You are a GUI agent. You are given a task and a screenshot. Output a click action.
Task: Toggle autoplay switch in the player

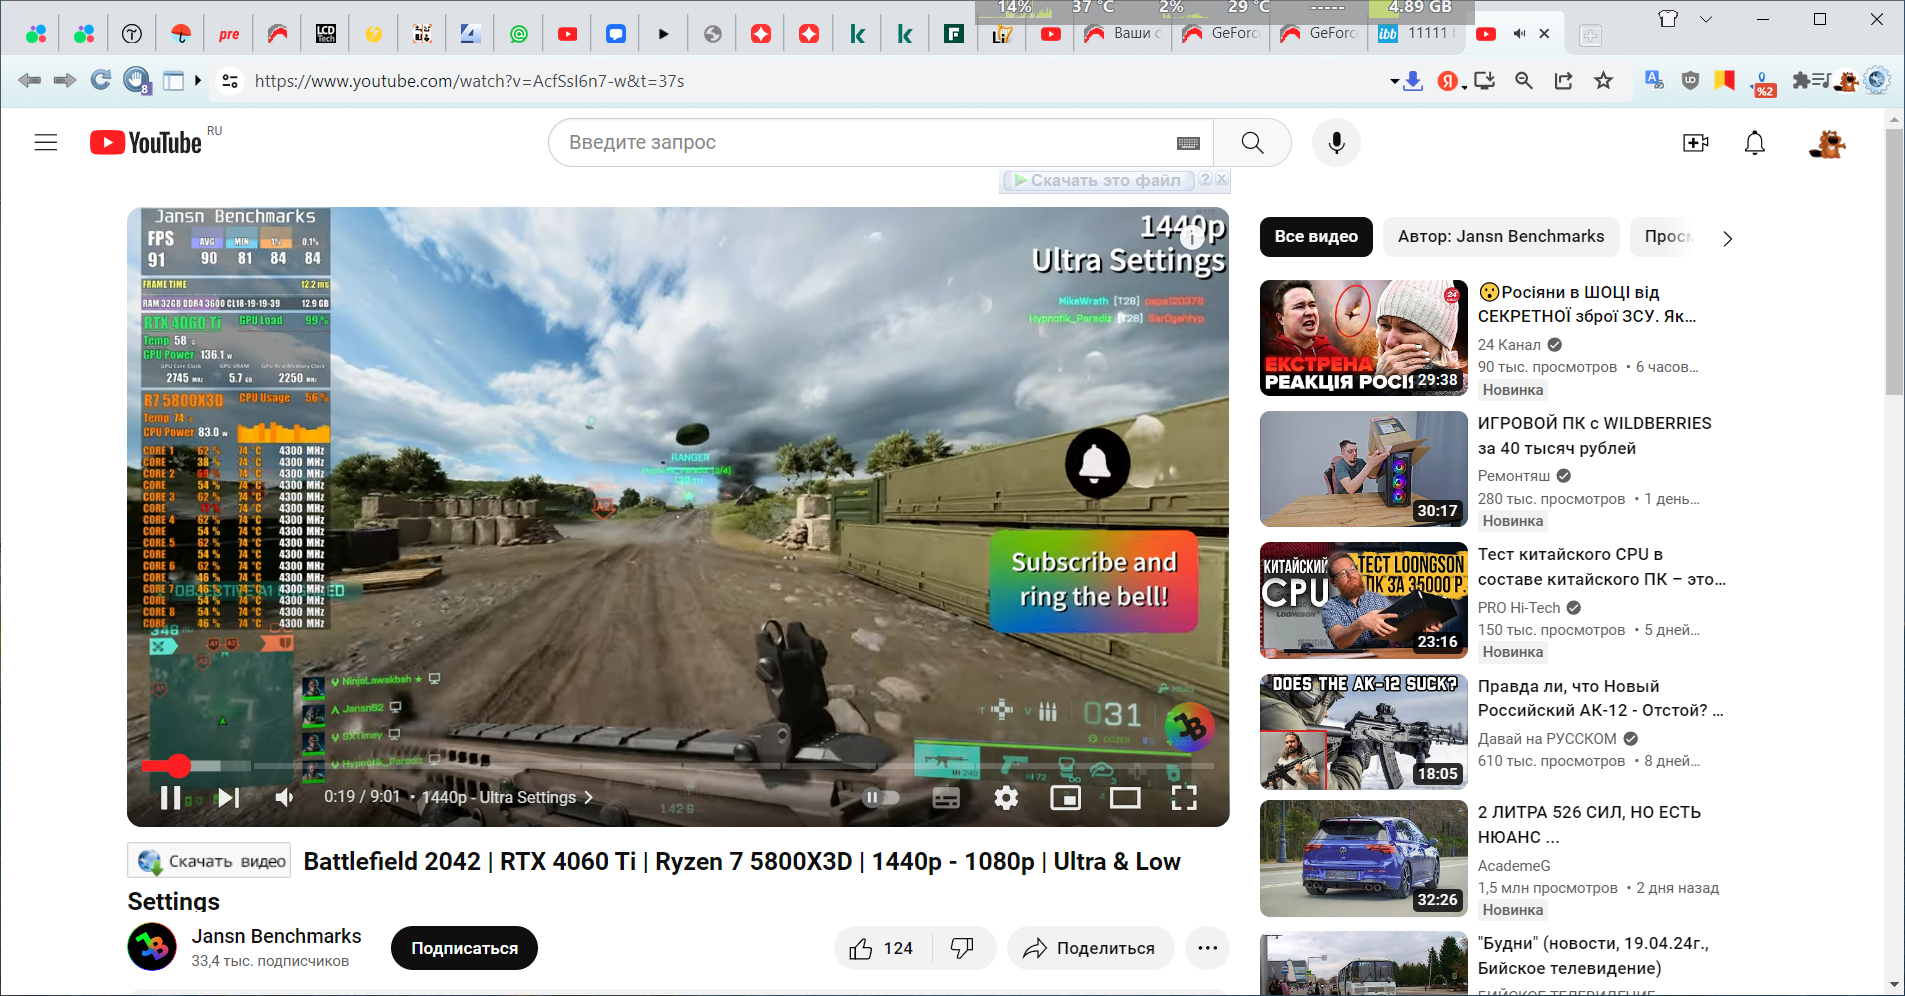pyautogui.click(x=881, y=797)
